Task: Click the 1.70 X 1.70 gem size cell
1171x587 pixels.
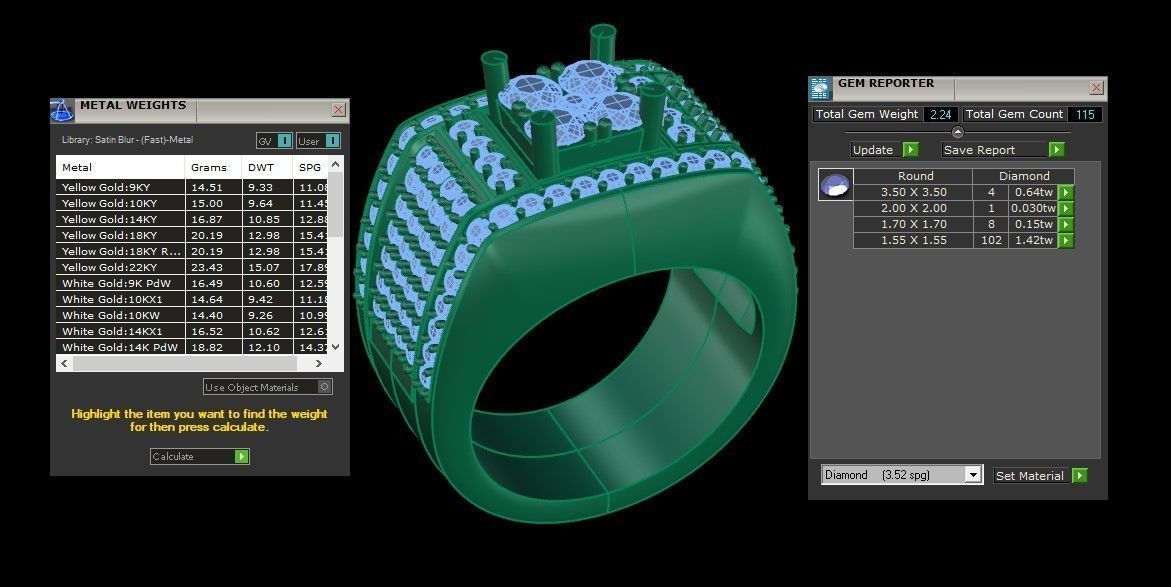Action: pos(913,224)
